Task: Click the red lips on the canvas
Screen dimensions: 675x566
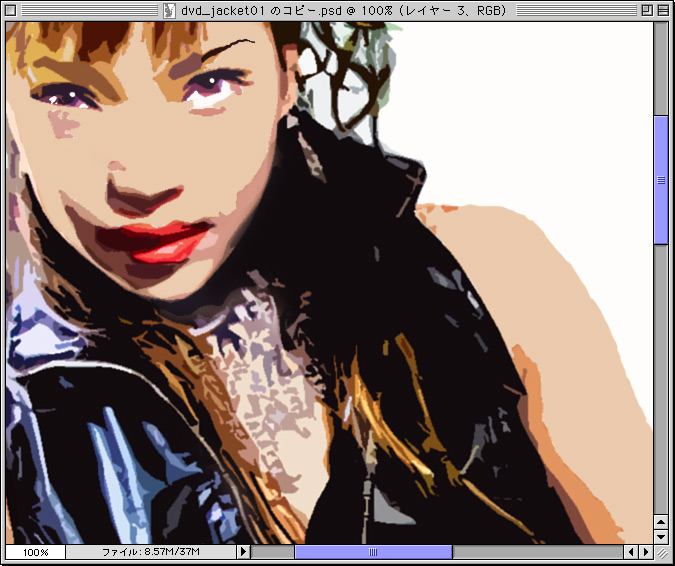Action: click(166, 240)
